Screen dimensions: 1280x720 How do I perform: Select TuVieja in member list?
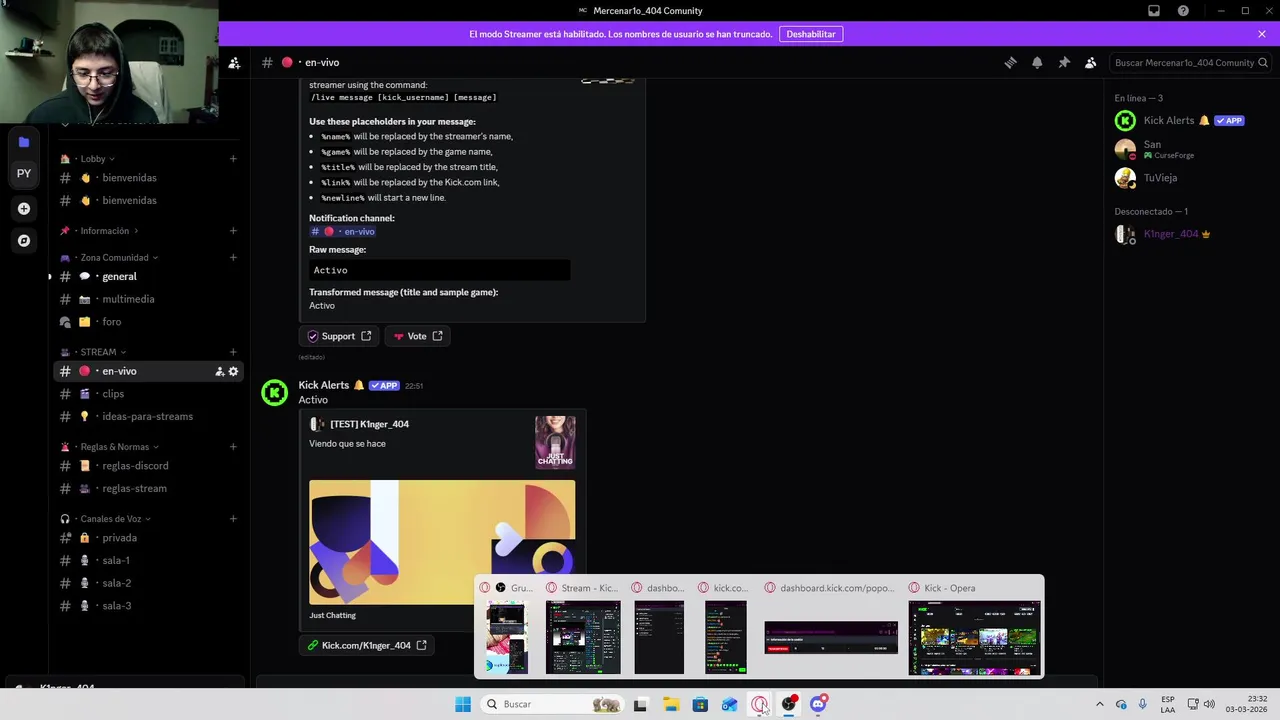tap(1185, 178)
